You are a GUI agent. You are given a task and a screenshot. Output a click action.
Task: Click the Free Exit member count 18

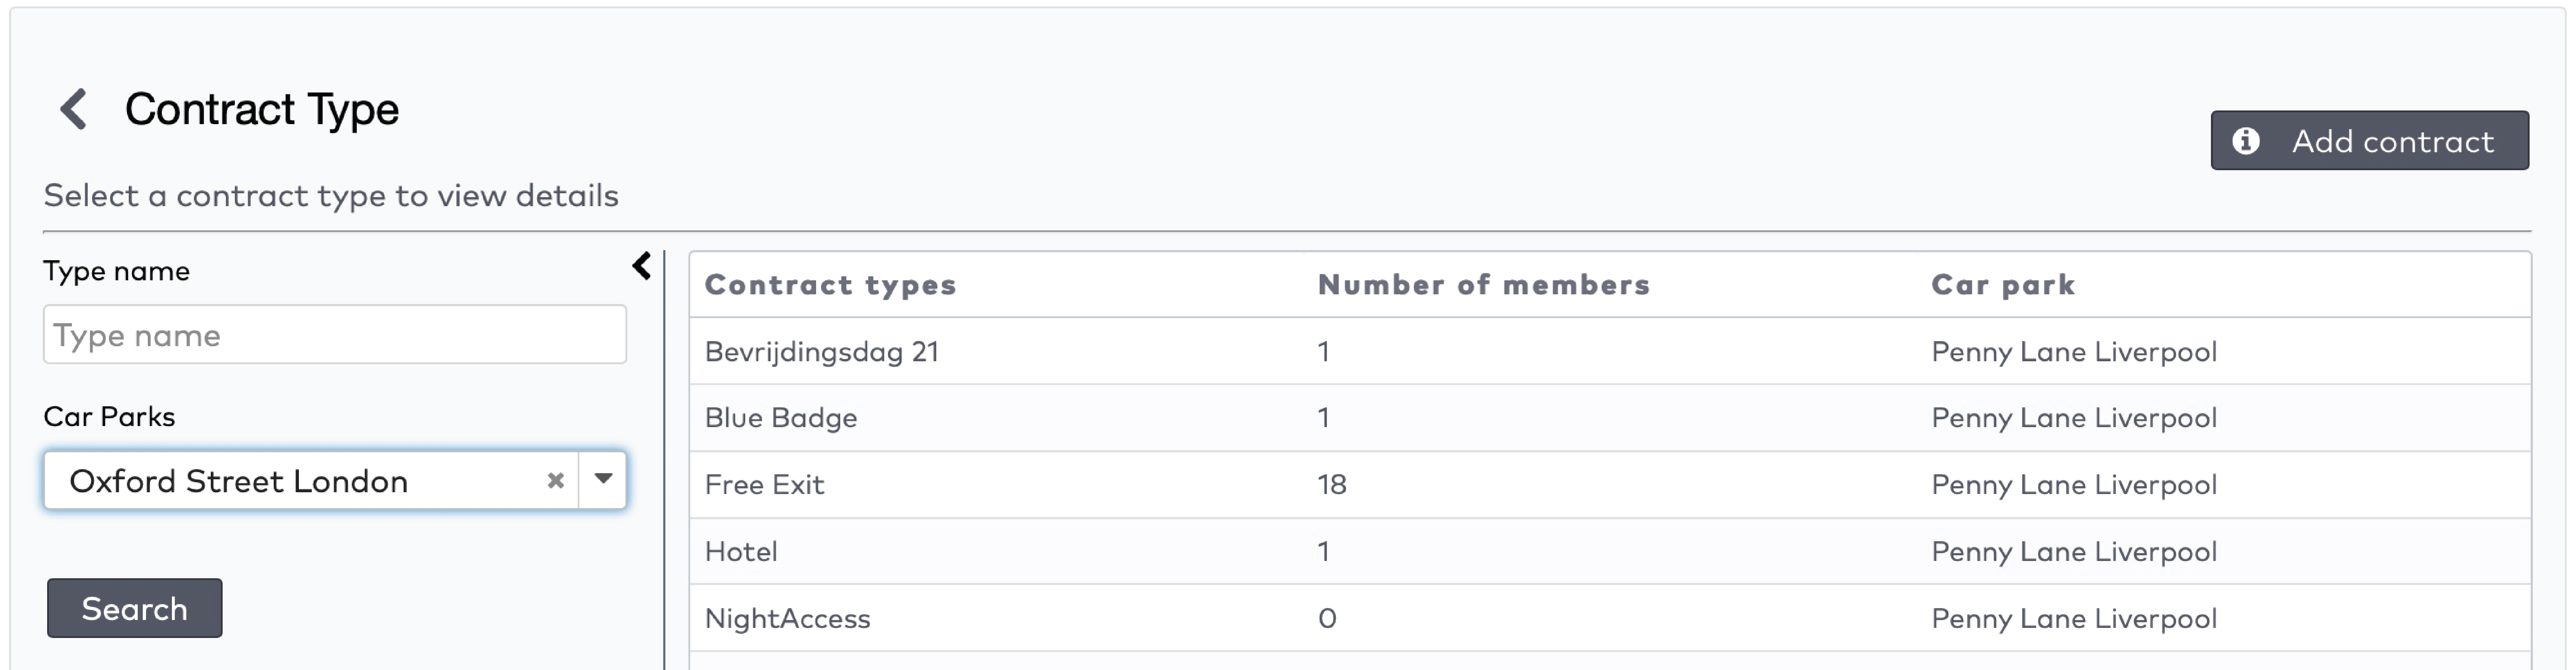coord(1331,485)
